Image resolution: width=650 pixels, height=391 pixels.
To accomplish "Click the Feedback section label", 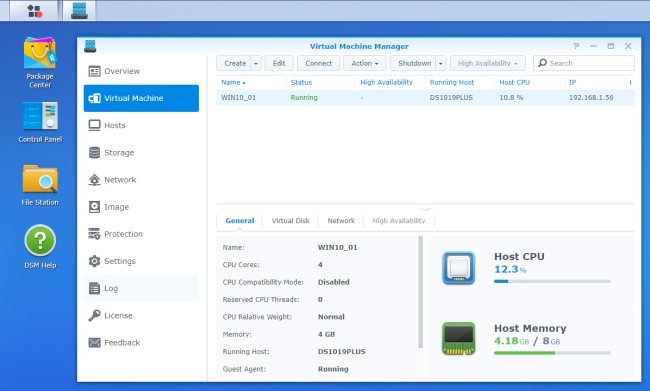I will (x=122, y=342).
